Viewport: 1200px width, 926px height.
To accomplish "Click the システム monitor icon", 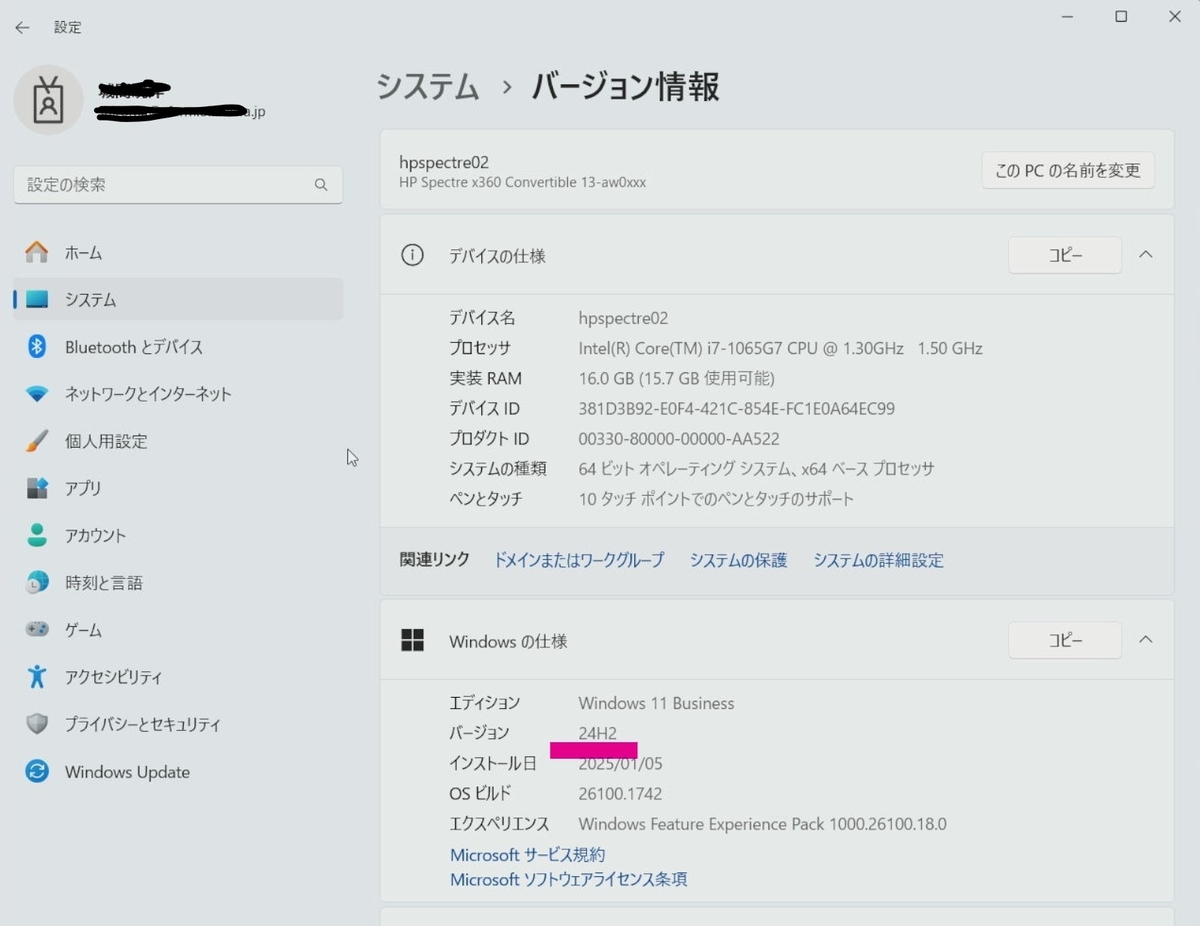I will (37, 300).
